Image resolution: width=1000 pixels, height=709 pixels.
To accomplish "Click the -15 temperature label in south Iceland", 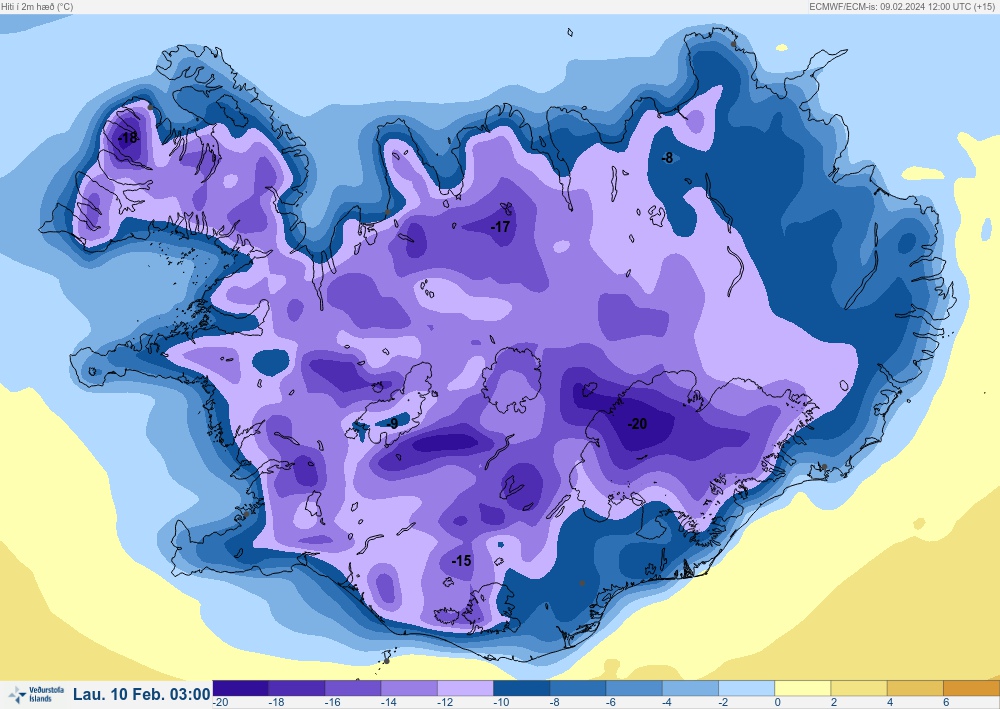I will pyautogui.click(x=461, y=560).
